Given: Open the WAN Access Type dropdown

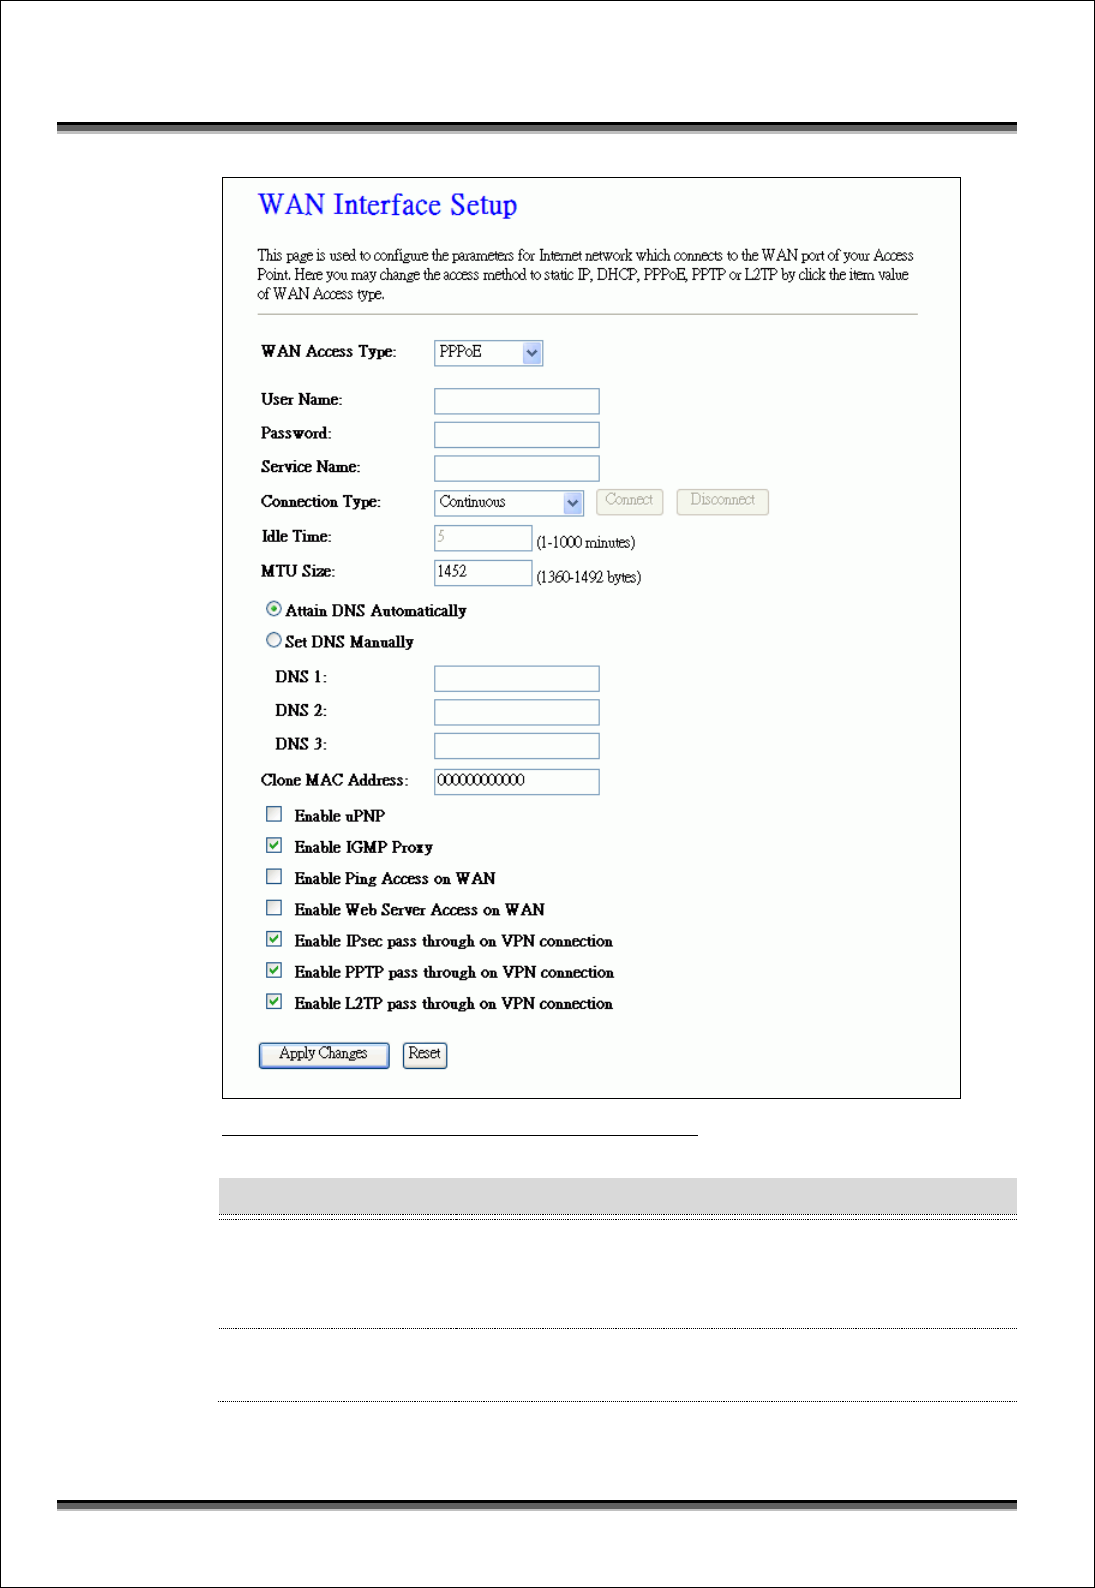Looking at the screenshot, I should click(488, 352).
